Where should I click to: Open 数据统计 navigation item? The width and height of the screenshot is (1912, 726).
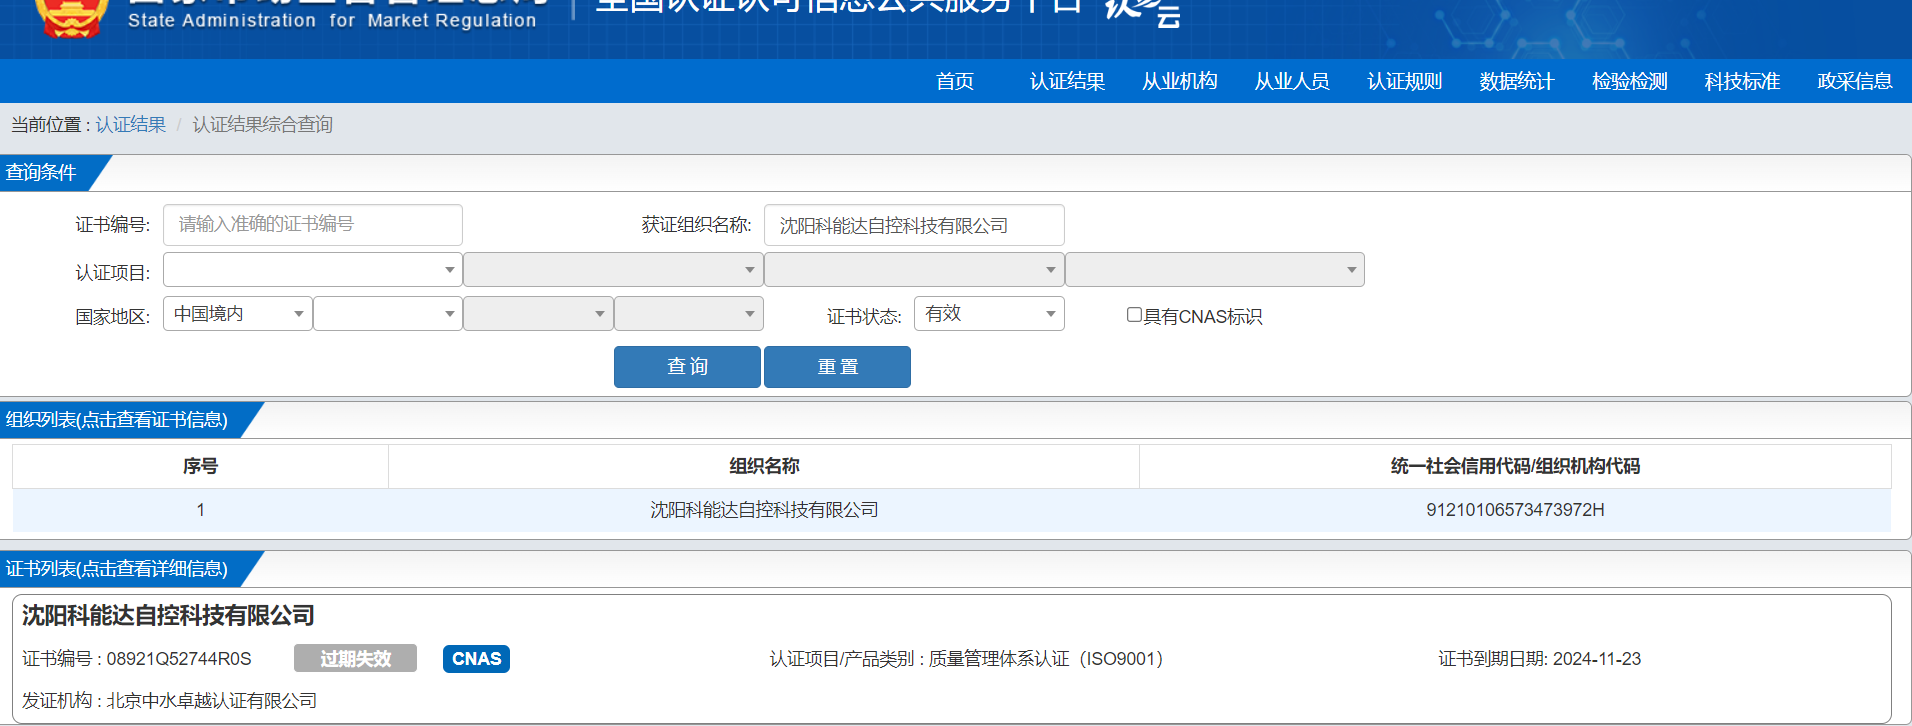1517,81
